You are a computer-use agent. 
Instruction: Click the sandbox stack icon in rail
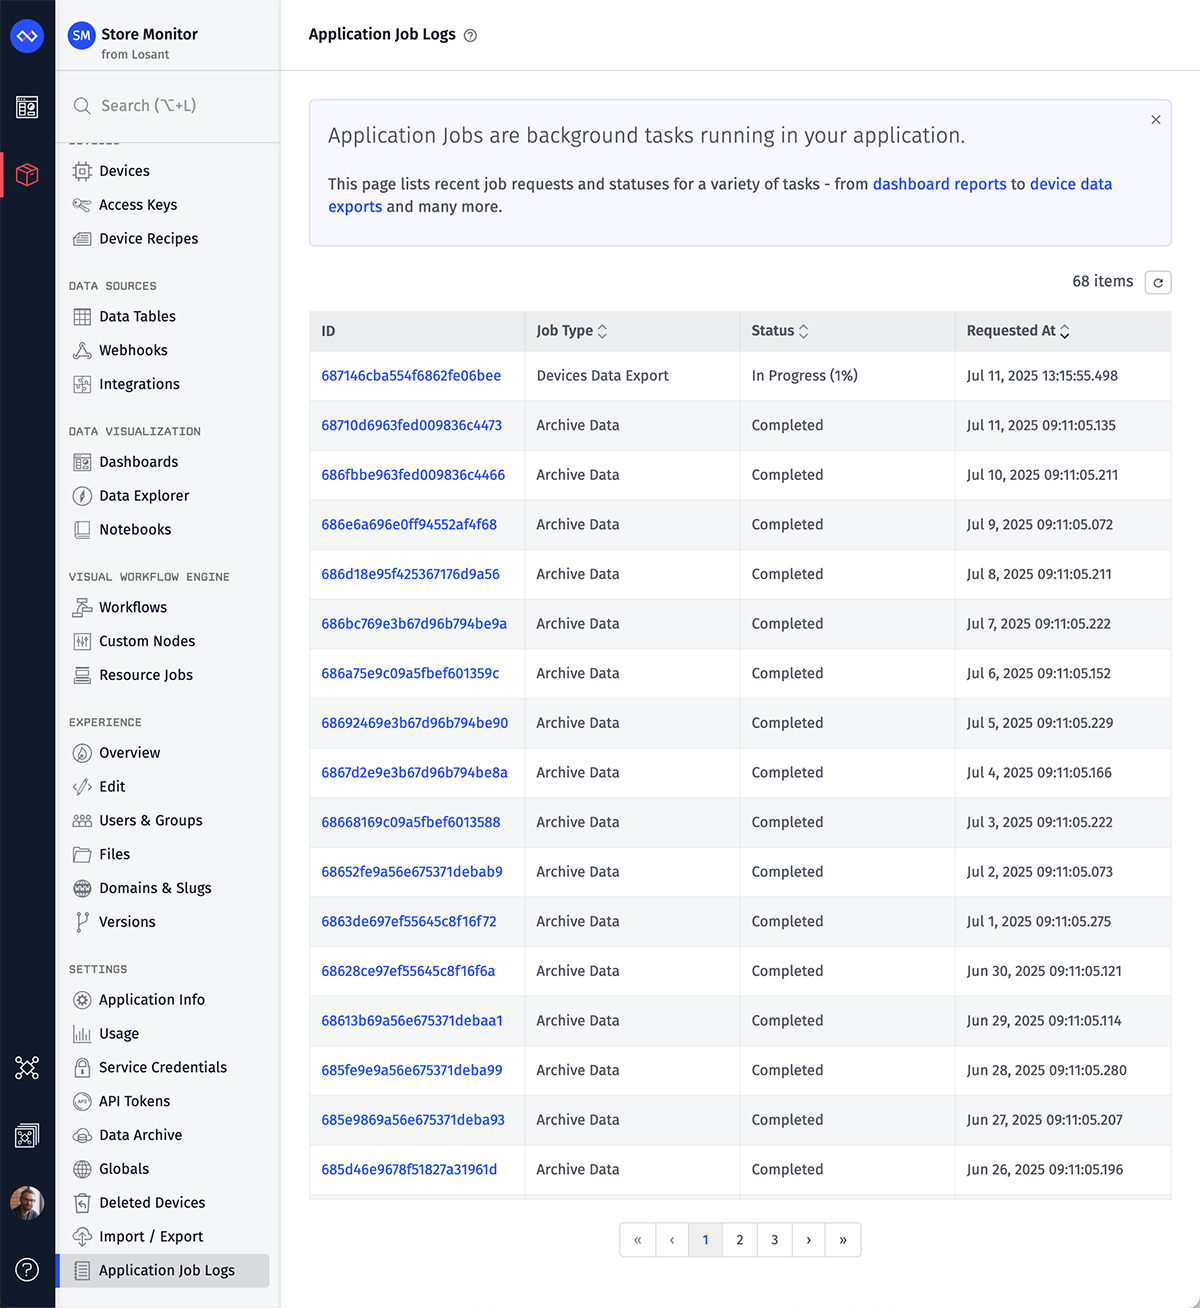[x=27, y=1135]
